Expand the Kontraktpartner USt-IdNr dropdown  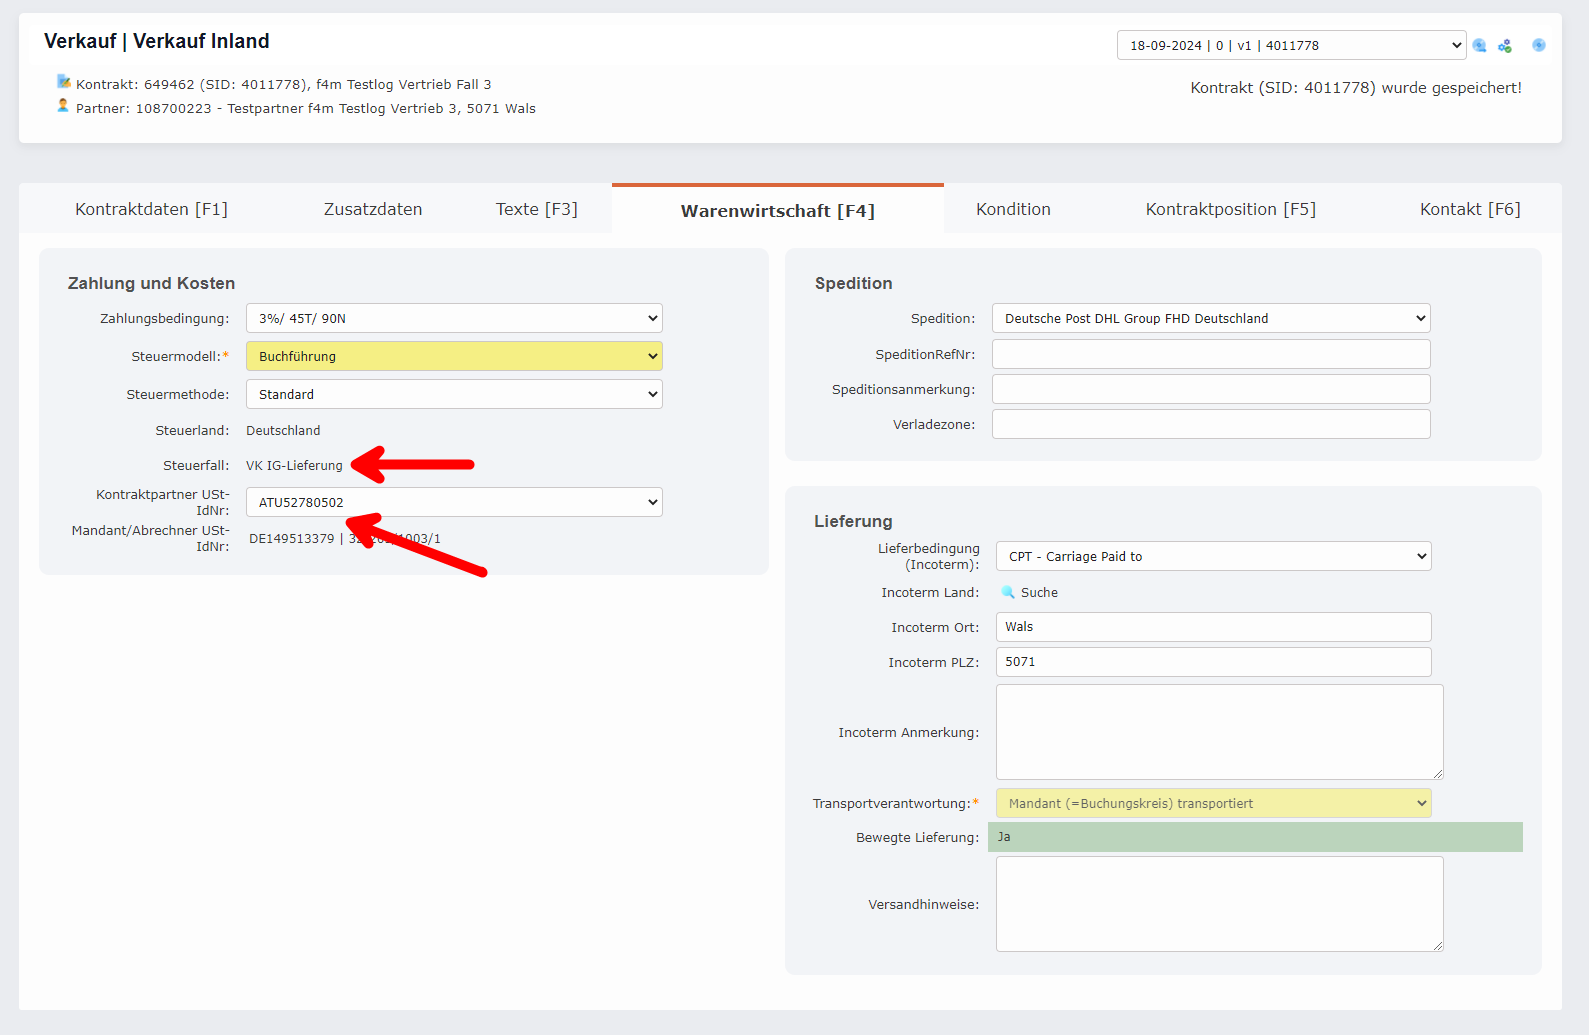[454, 502]
